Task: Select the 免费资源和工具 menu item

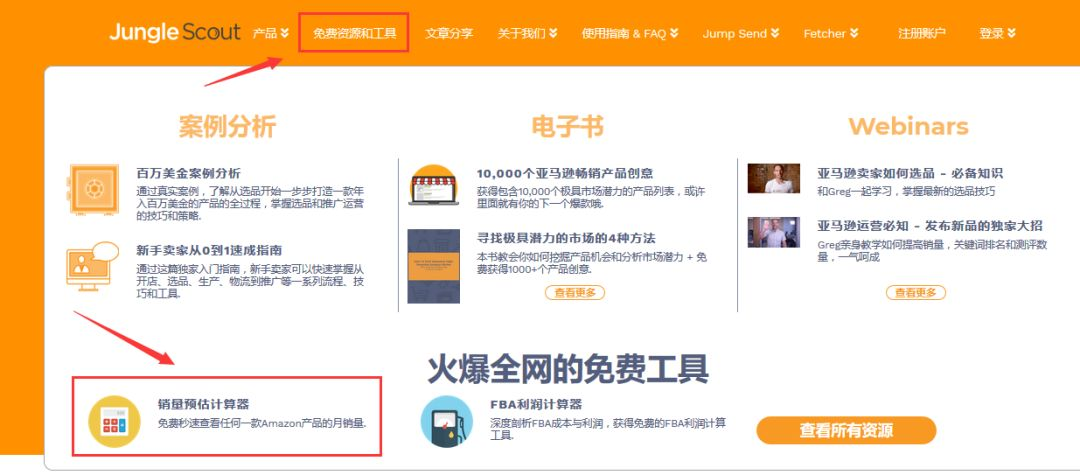Action: [x=354, y=33]
